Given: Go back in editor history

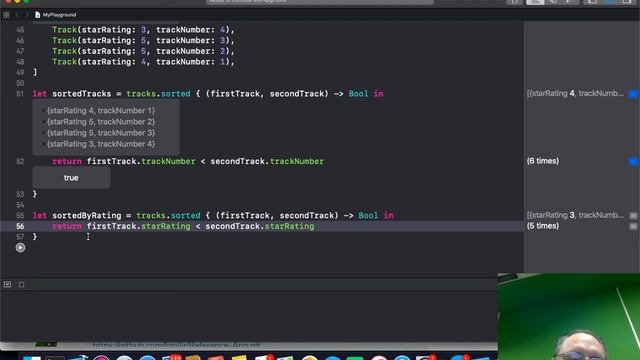Looking at the screenshot, I should tap(17, 15).
